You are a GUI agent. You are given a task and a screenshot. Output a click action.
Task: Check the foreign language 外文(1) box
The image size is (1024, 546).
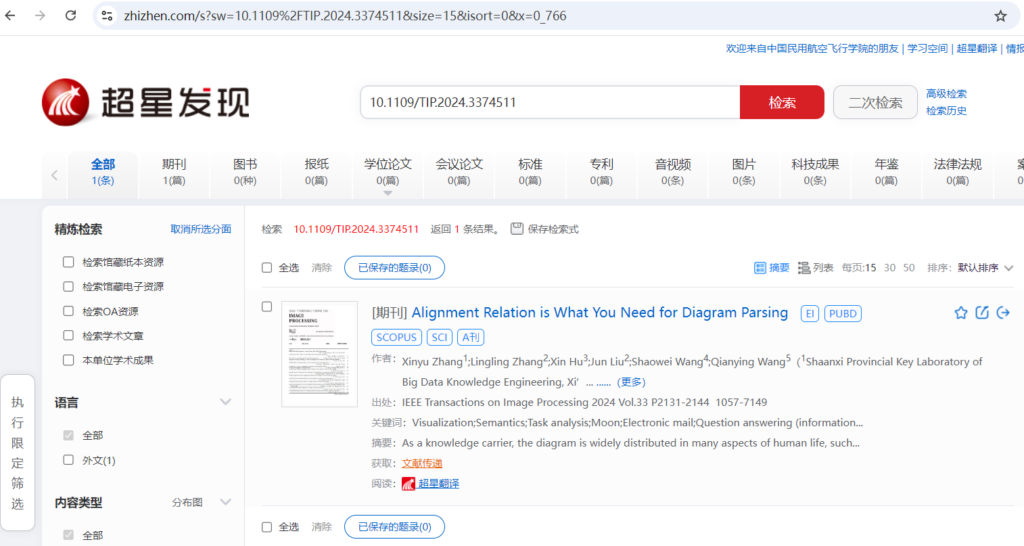[x=69, y=460]
